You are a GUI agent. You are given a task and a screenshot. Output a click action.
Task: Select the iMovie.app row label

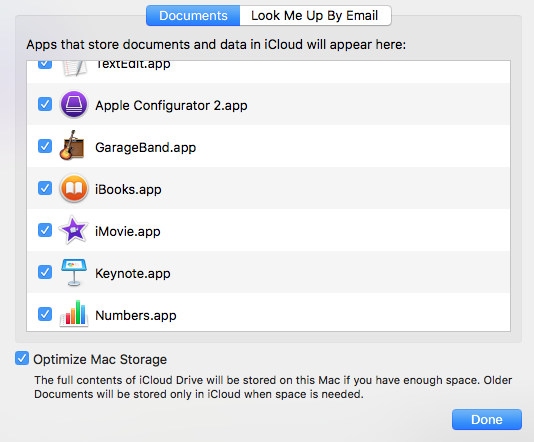coord(128,232)
